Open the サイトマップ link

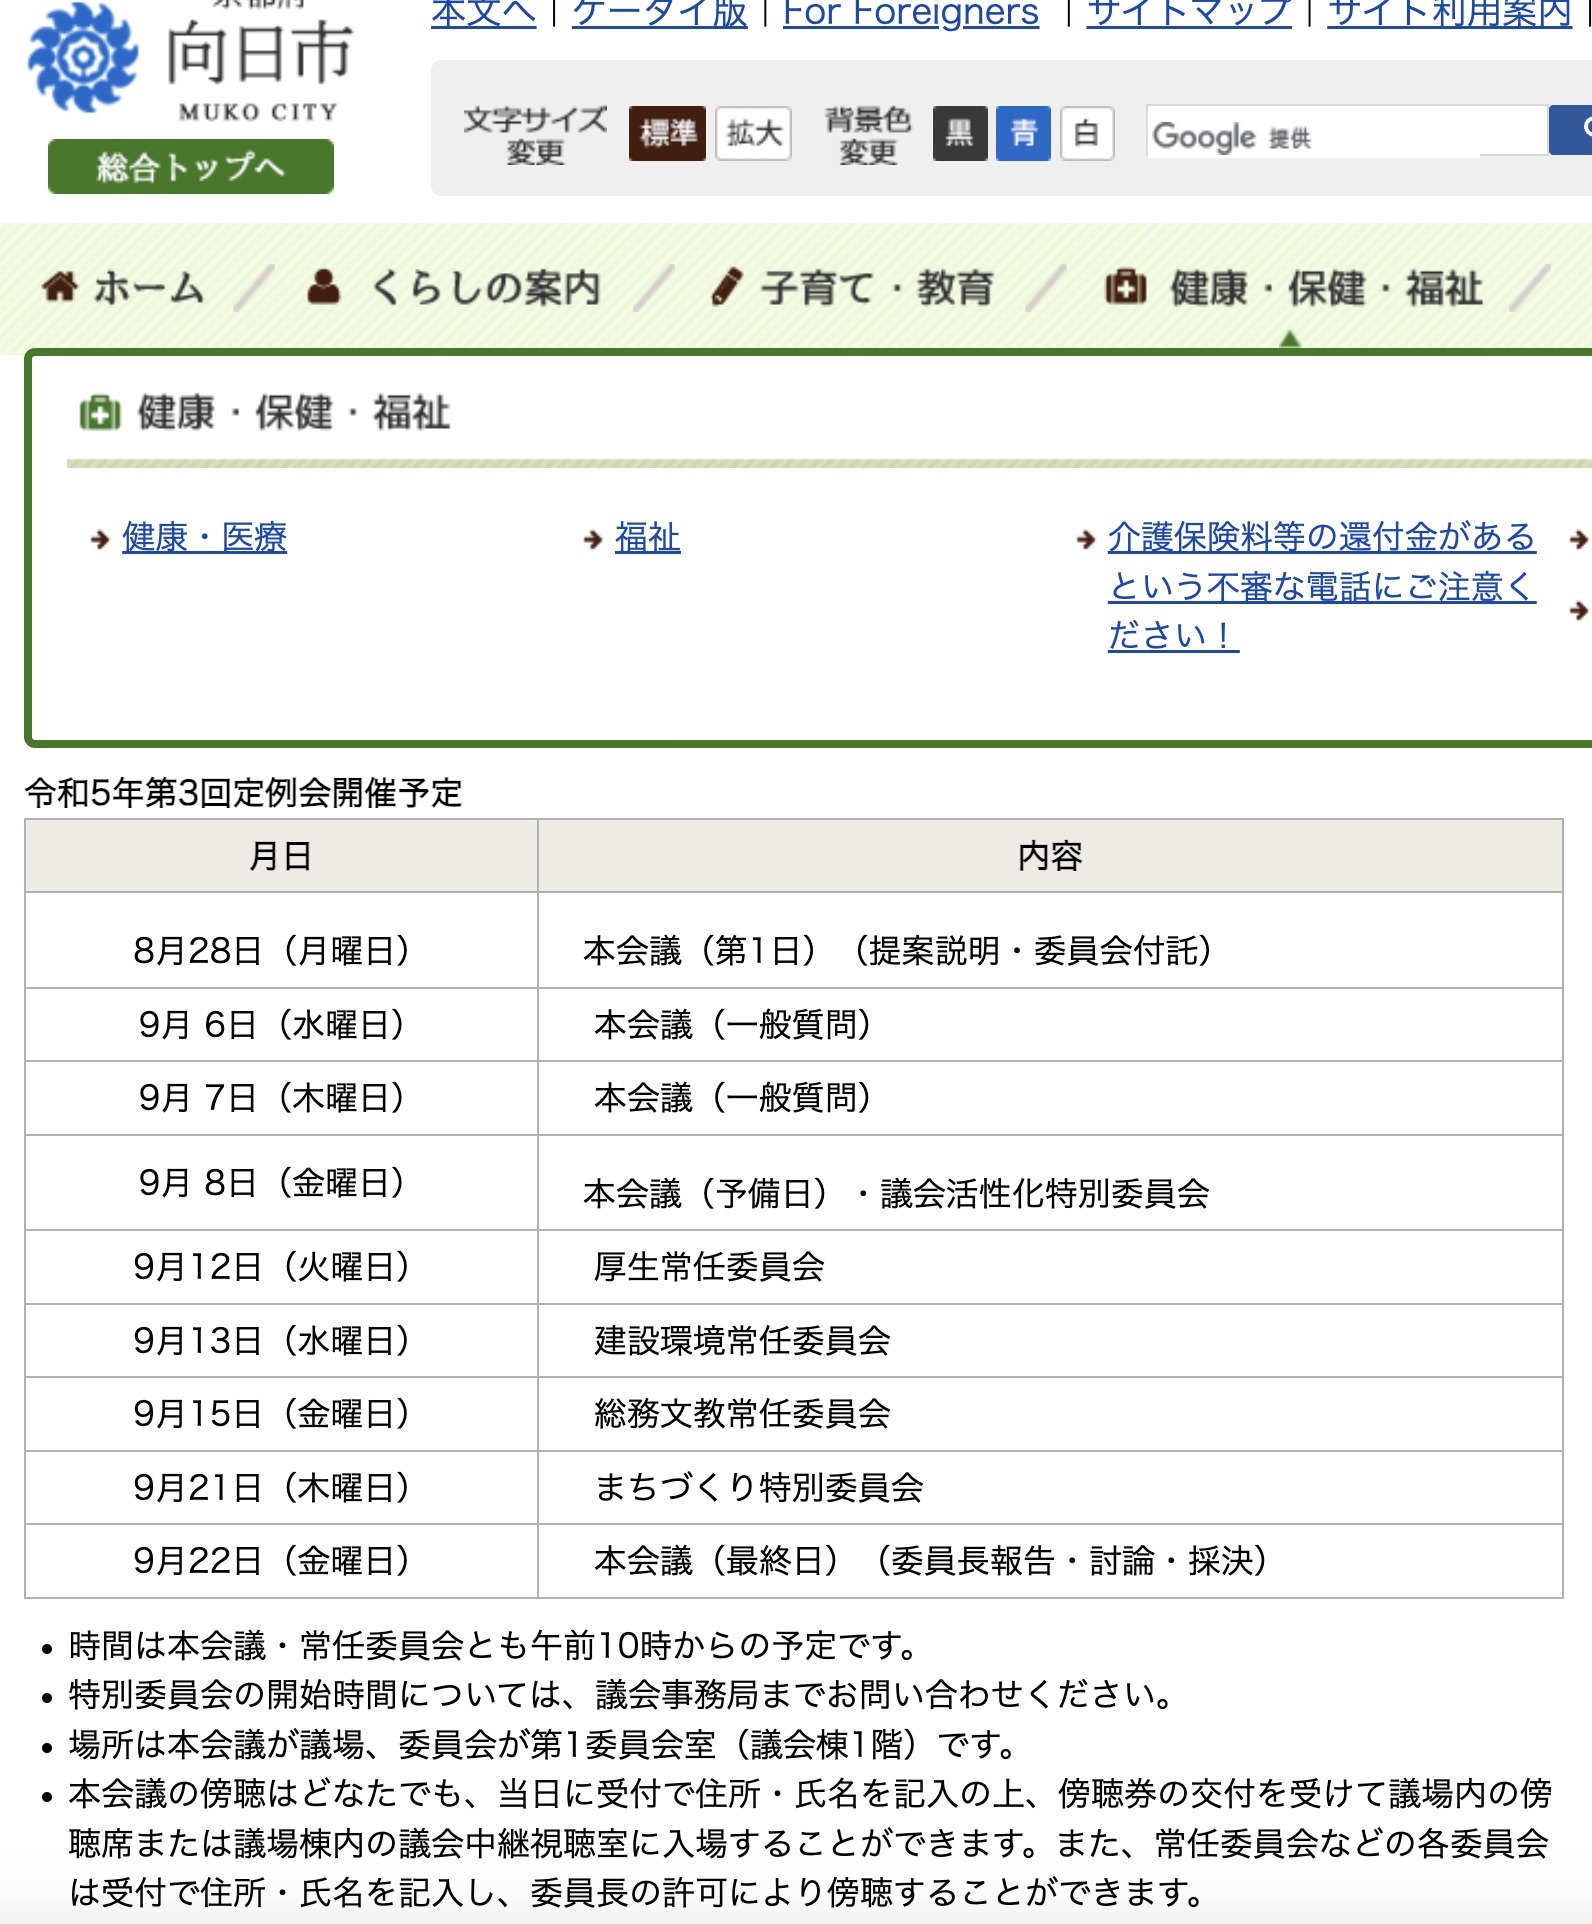pyautogui.click(x=1189, y=14)
